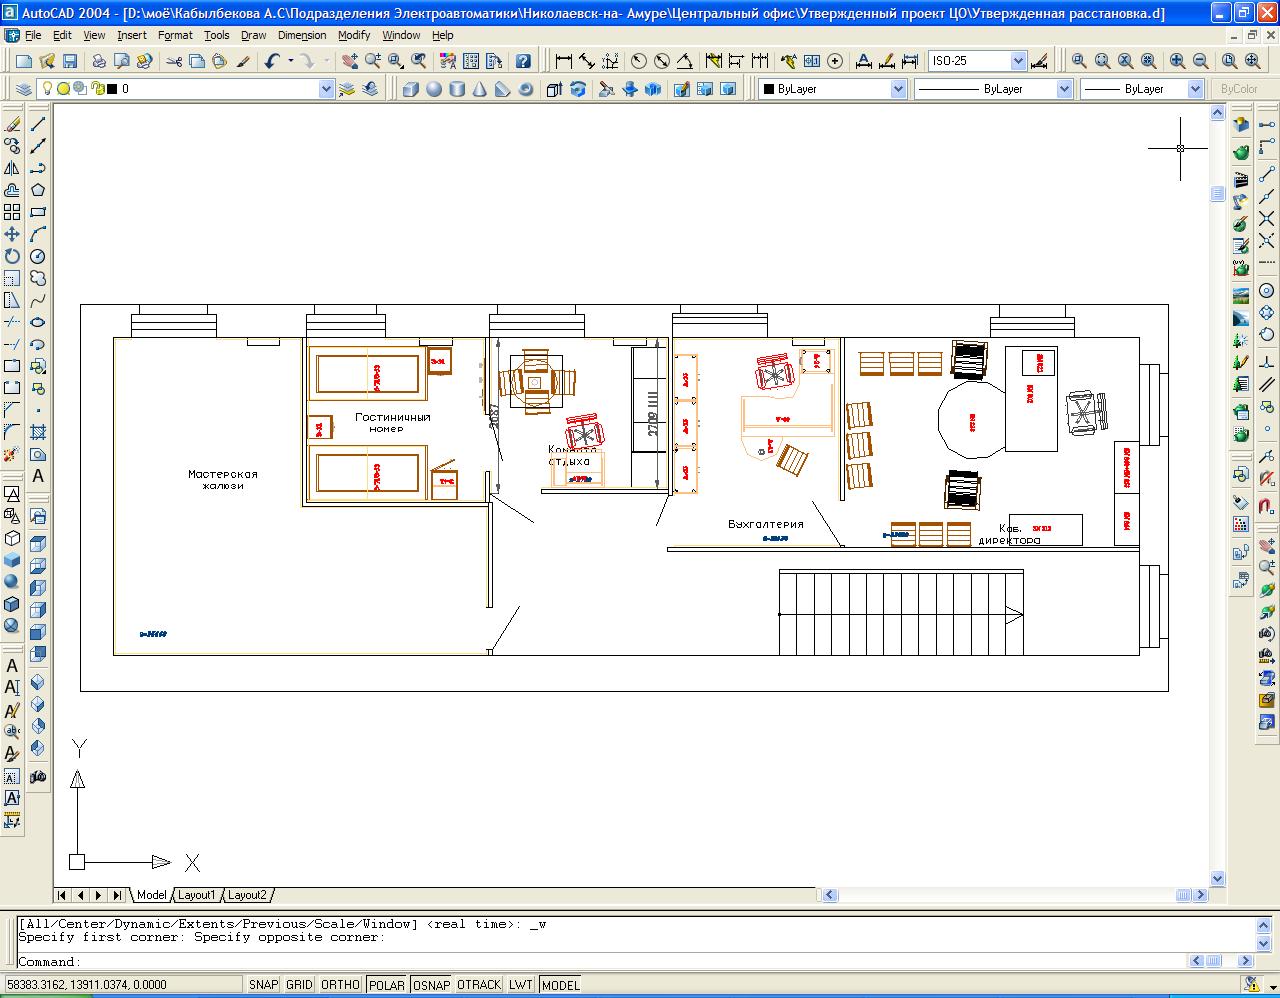Select the Line drawing tool

point(38,125)
